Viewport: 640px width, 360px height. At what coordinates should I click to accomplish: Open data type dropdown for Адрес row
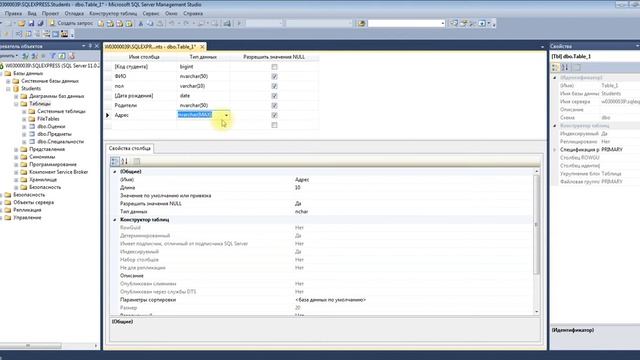(x=227, y=115)
